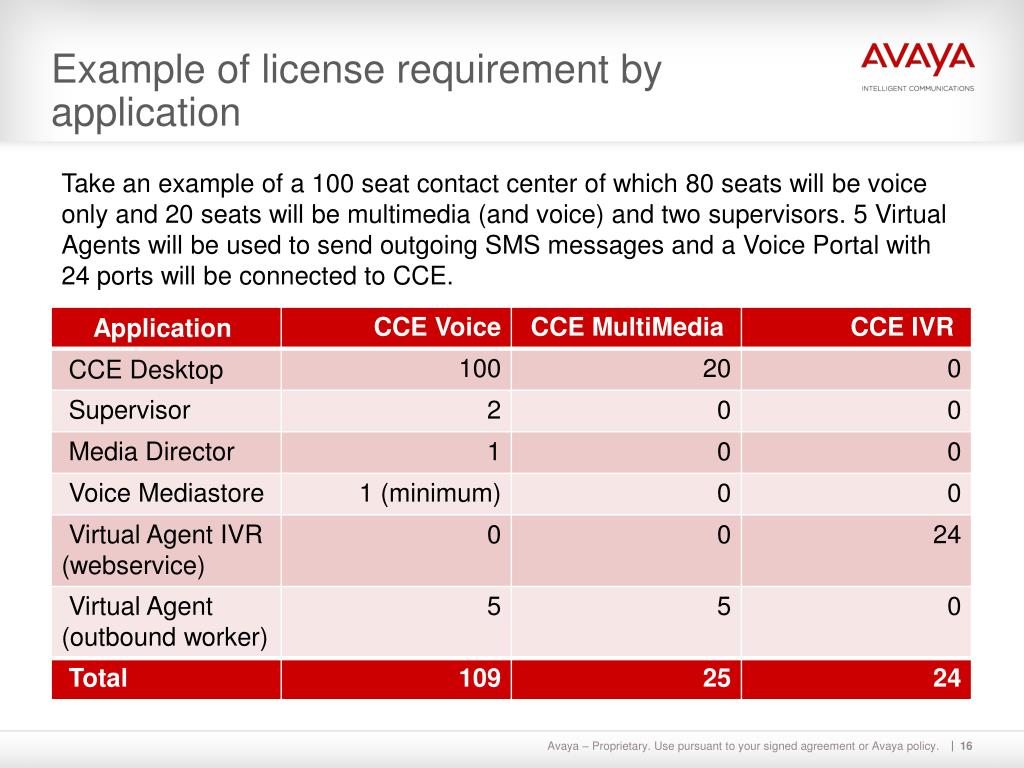The height and width of the screenshot is (768, 1024).
Task: Select 'Virtual Agent IVR (webservice)' row label
Action: [x=163, y=550]
